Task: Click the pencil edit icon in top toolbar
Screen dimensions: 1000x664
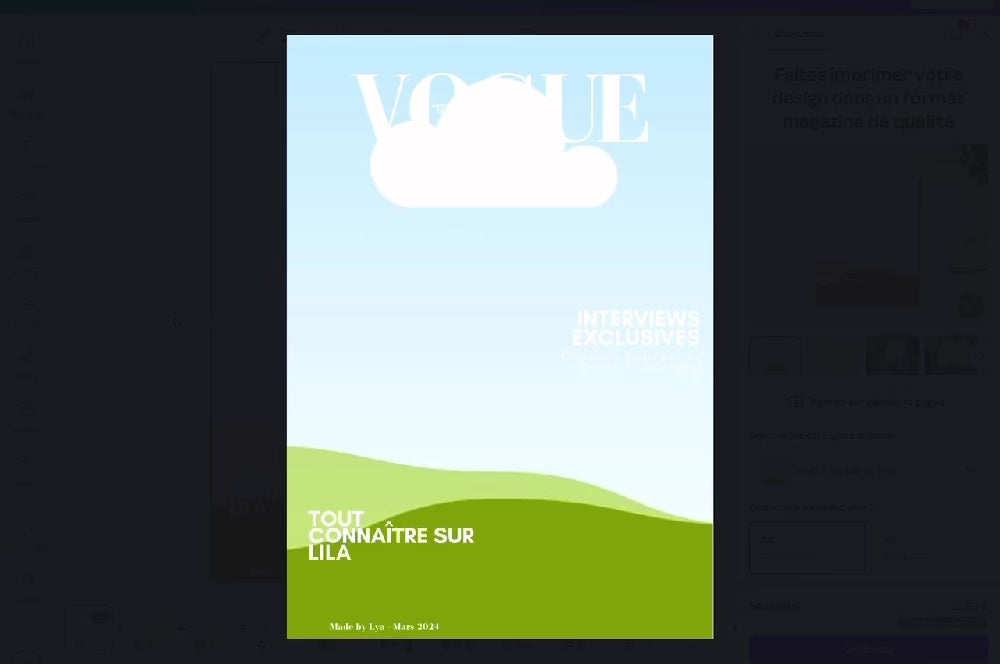Action: [263, 35]
